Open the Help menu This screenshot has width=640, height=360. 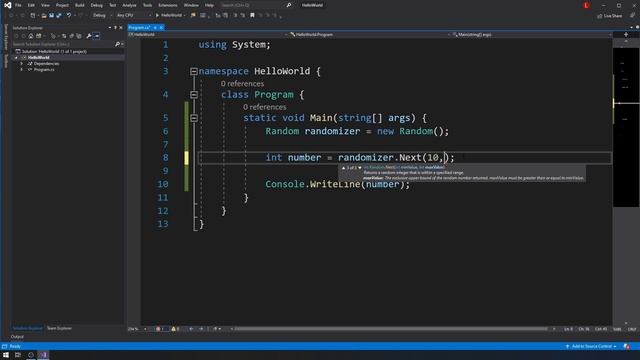[x=209, y=5]
